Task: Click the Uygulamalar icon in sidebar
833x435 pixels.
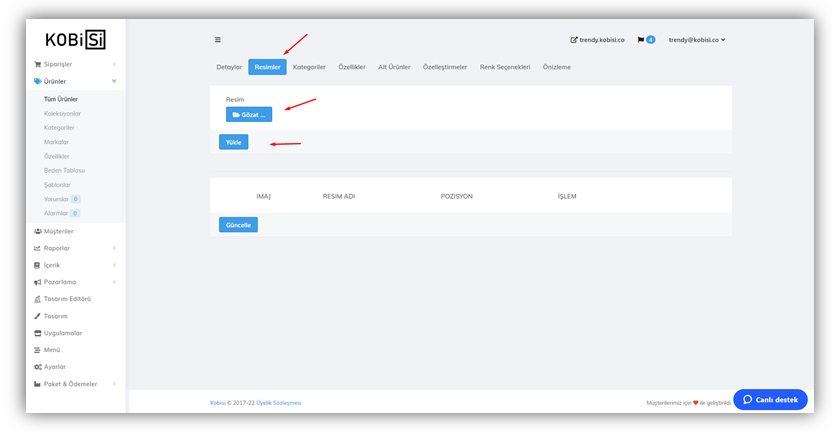Action: coord(38,333)
